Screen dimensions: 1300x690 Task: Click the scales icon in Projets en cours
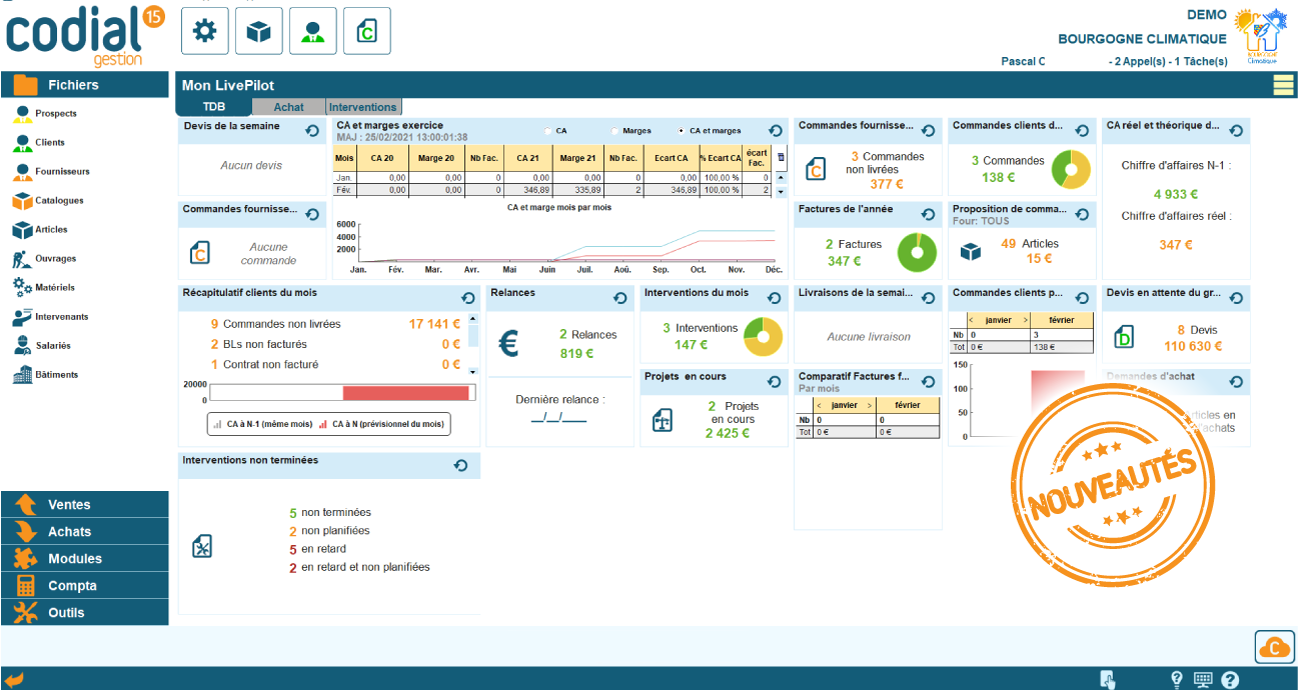pos(662,419)
